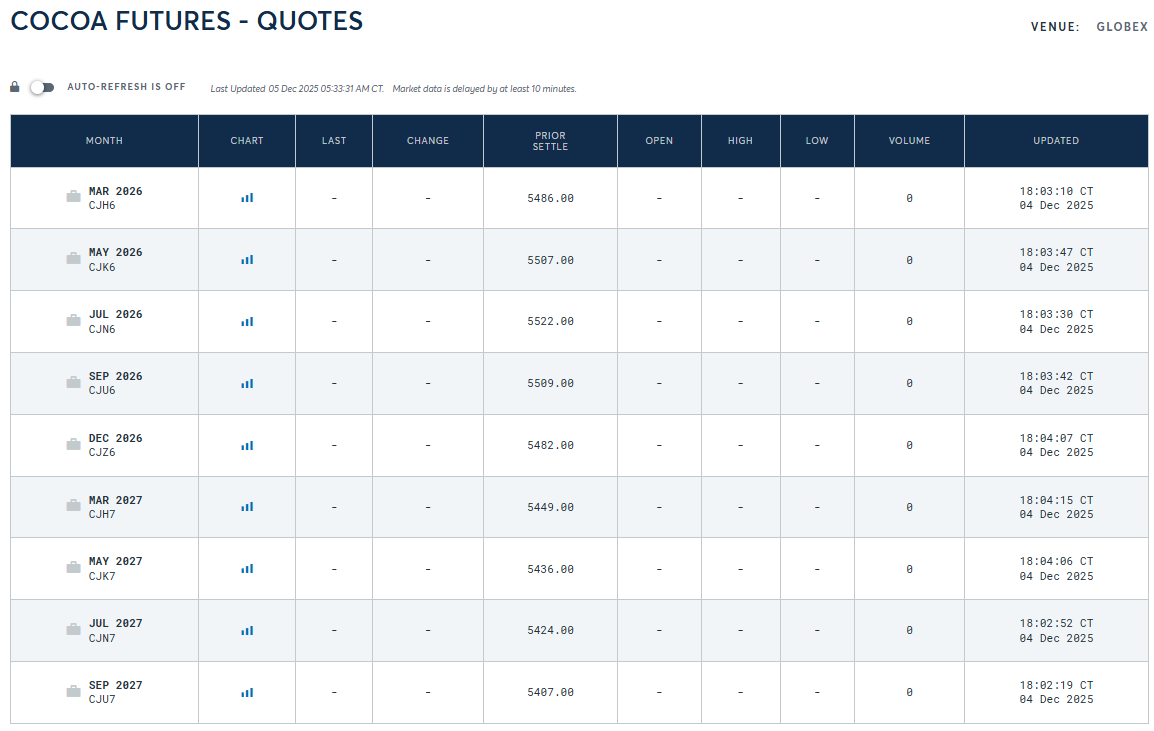Image resolution: width=1154 pixels, height=731 pixels.
Task: Open the chart icon for MAY 2026
Action: 247,260
